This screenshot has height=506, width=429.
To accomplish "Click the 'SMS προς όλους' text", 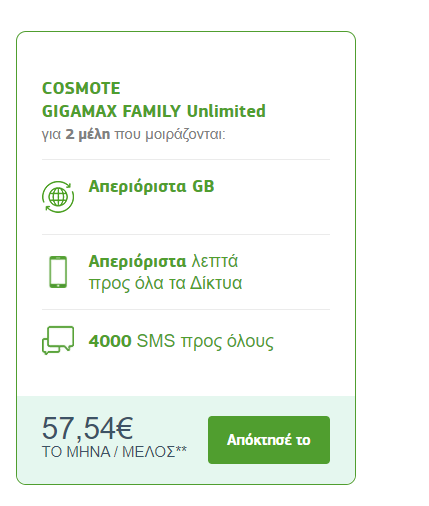I will click(205, 342).
